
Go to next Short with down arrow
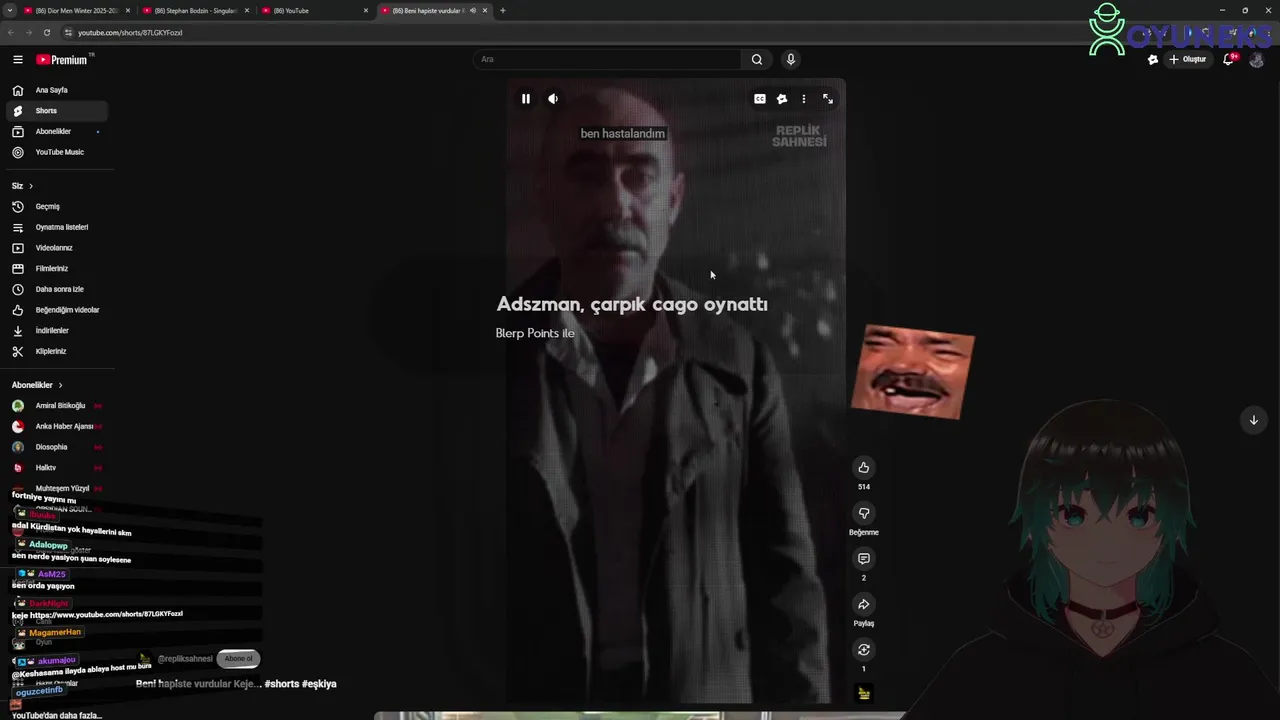(1253, 420)
